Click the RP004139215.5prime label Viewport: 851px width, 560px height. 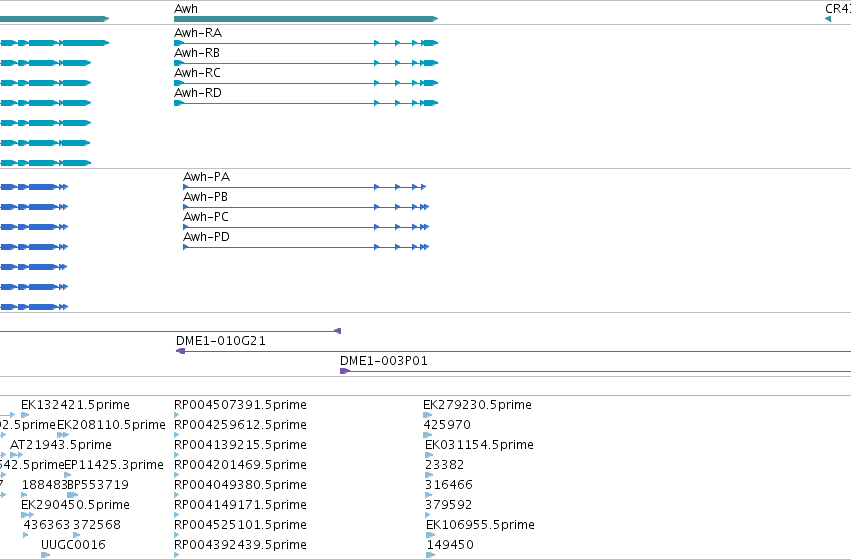pos(240,445)
